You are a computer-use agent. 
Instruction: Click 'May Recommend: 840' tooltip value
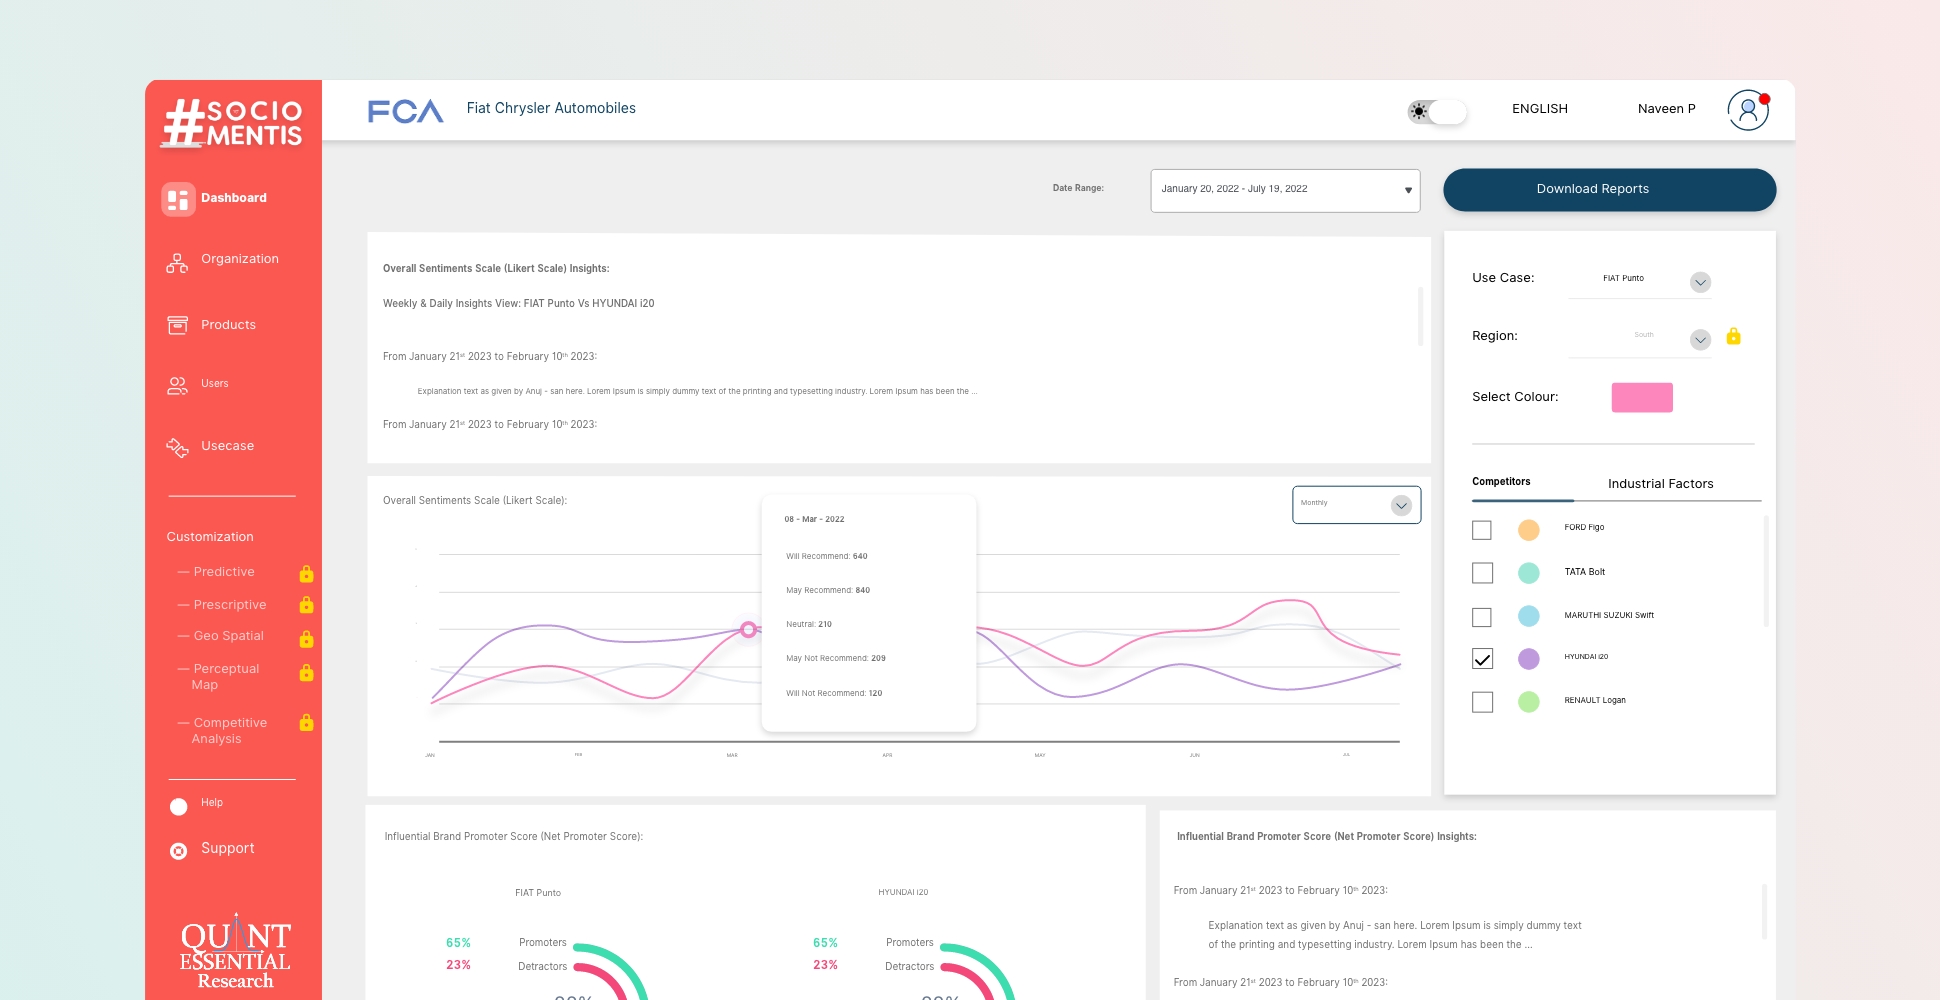click(x=828, y=591)
